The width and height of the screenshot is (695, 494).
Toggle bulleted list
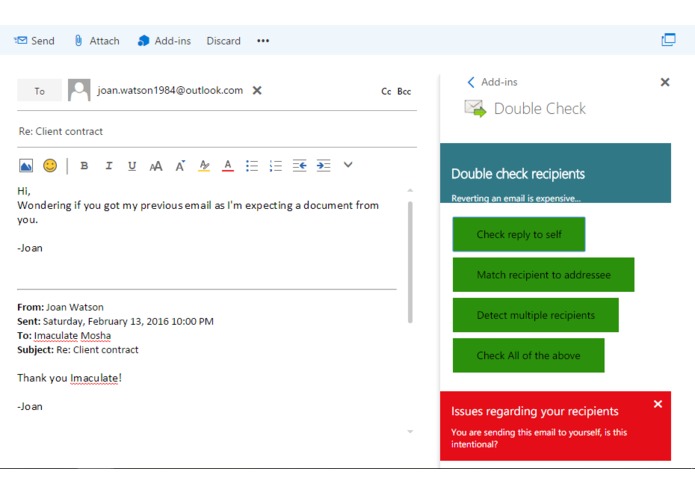point(252,166)
